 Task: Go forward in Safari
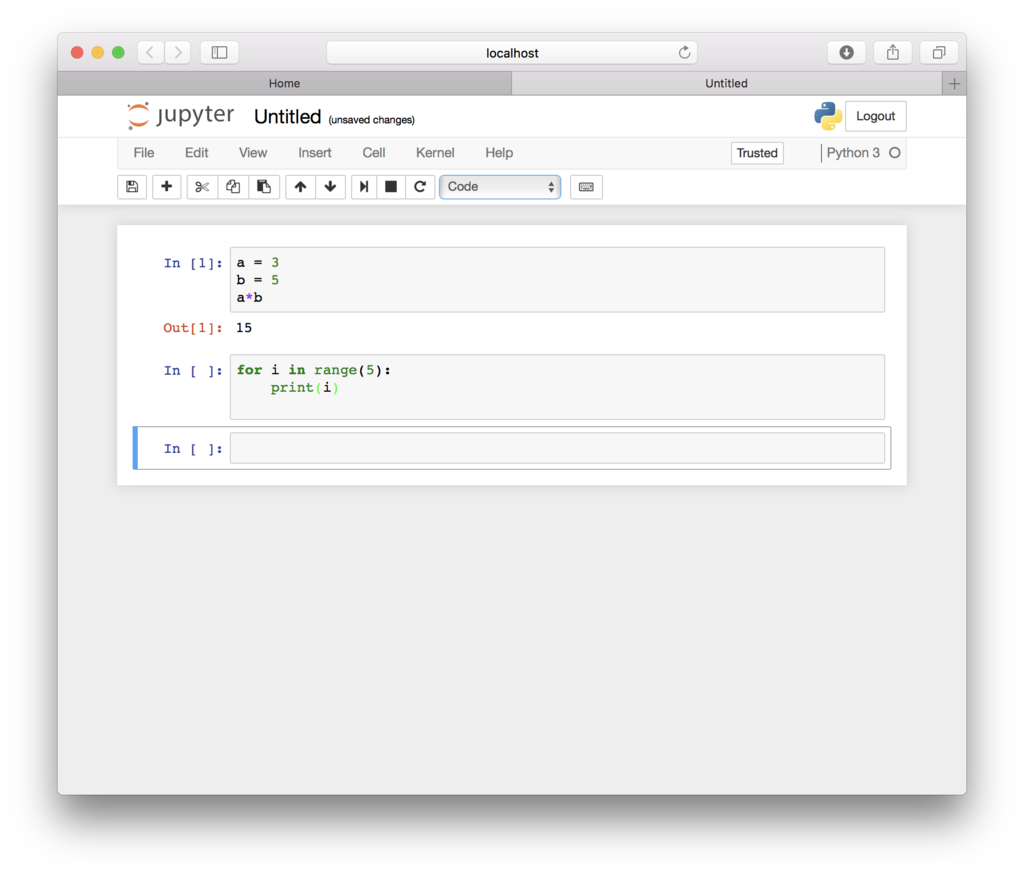[x=178, y=52]
